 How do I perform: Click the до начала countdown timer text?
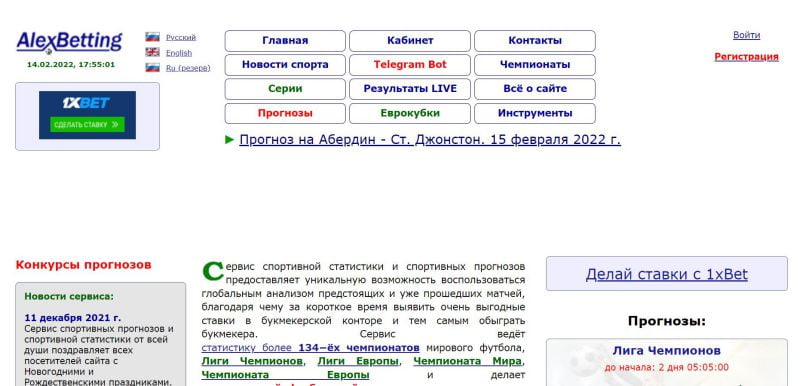coord(666,368)
